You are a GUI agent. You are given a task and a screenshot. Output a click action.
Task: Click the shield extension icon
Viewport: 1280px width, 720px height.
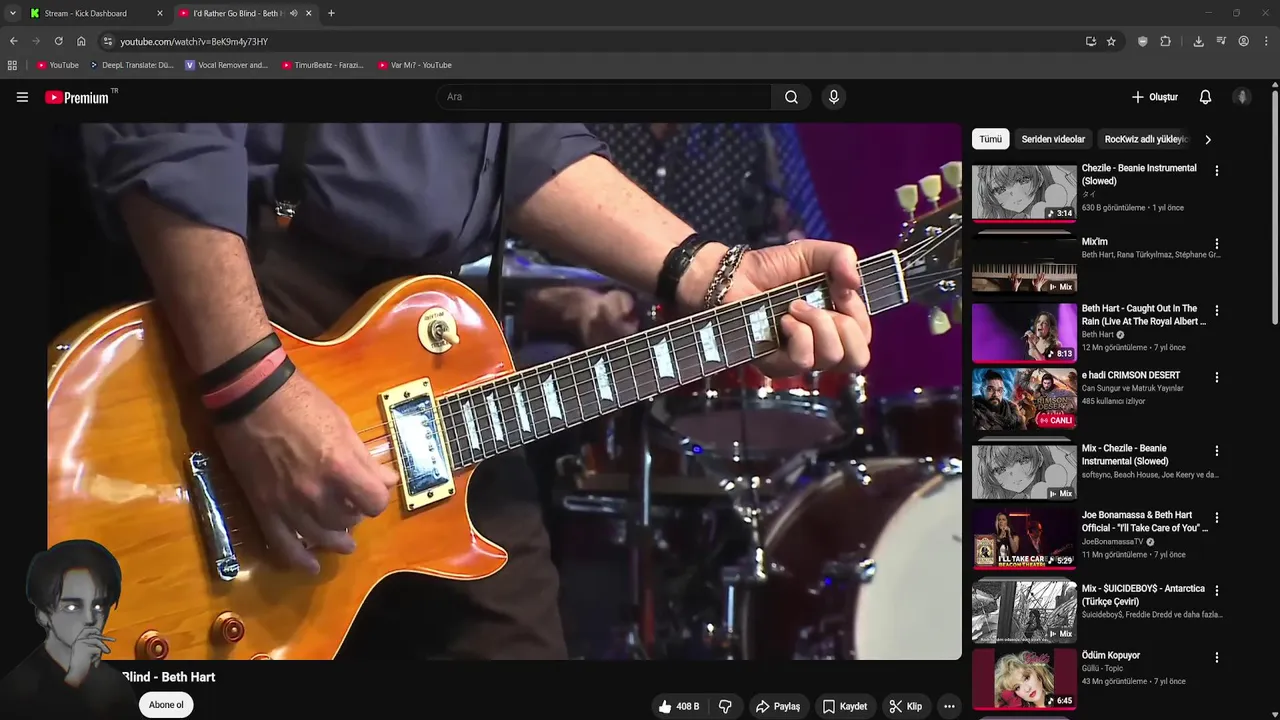[x=1142, y=41]
